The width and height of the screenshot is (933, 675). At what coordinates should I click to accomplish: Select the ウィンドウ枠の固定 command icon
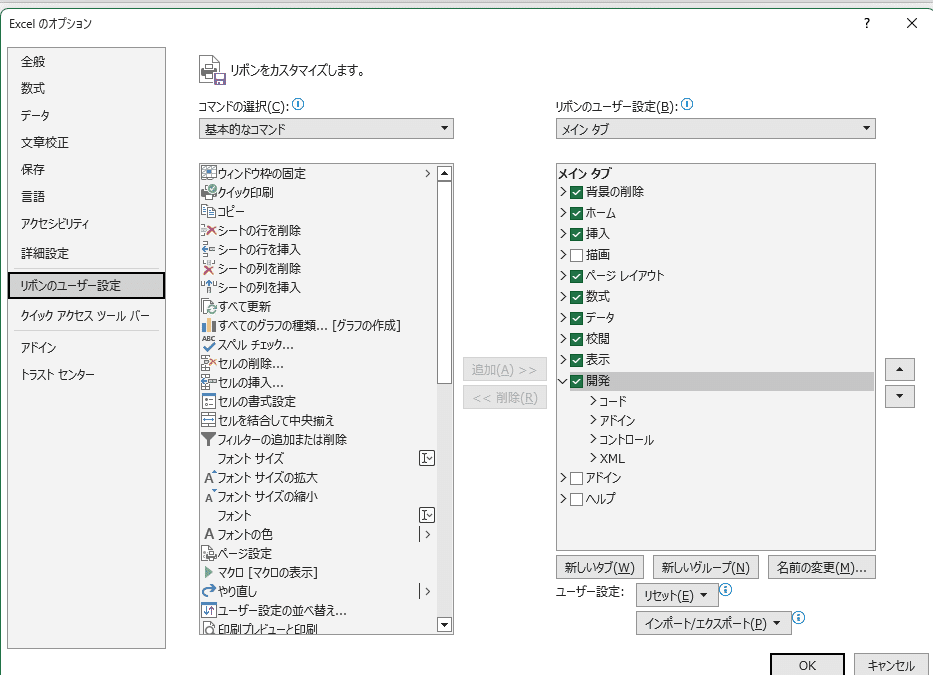point(208,173)
